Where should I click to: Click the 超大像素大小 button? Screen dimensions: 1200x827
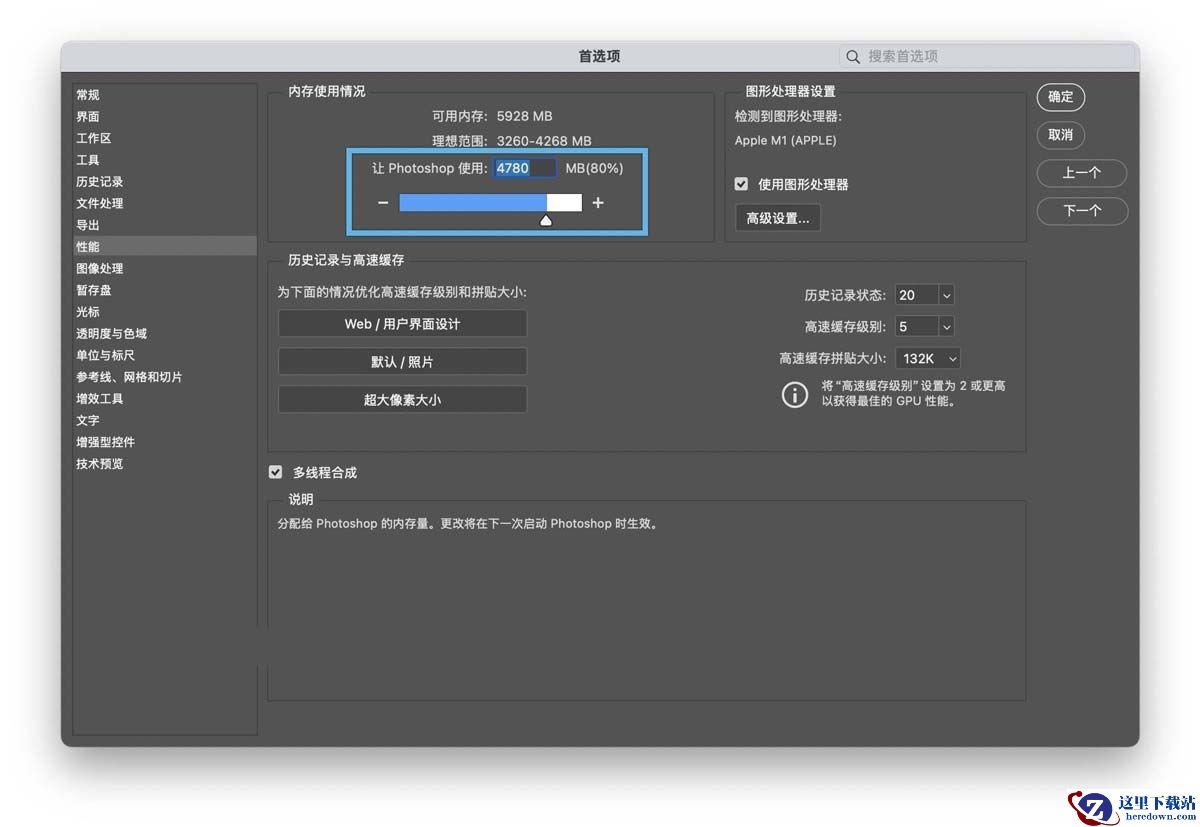point(402,400)
